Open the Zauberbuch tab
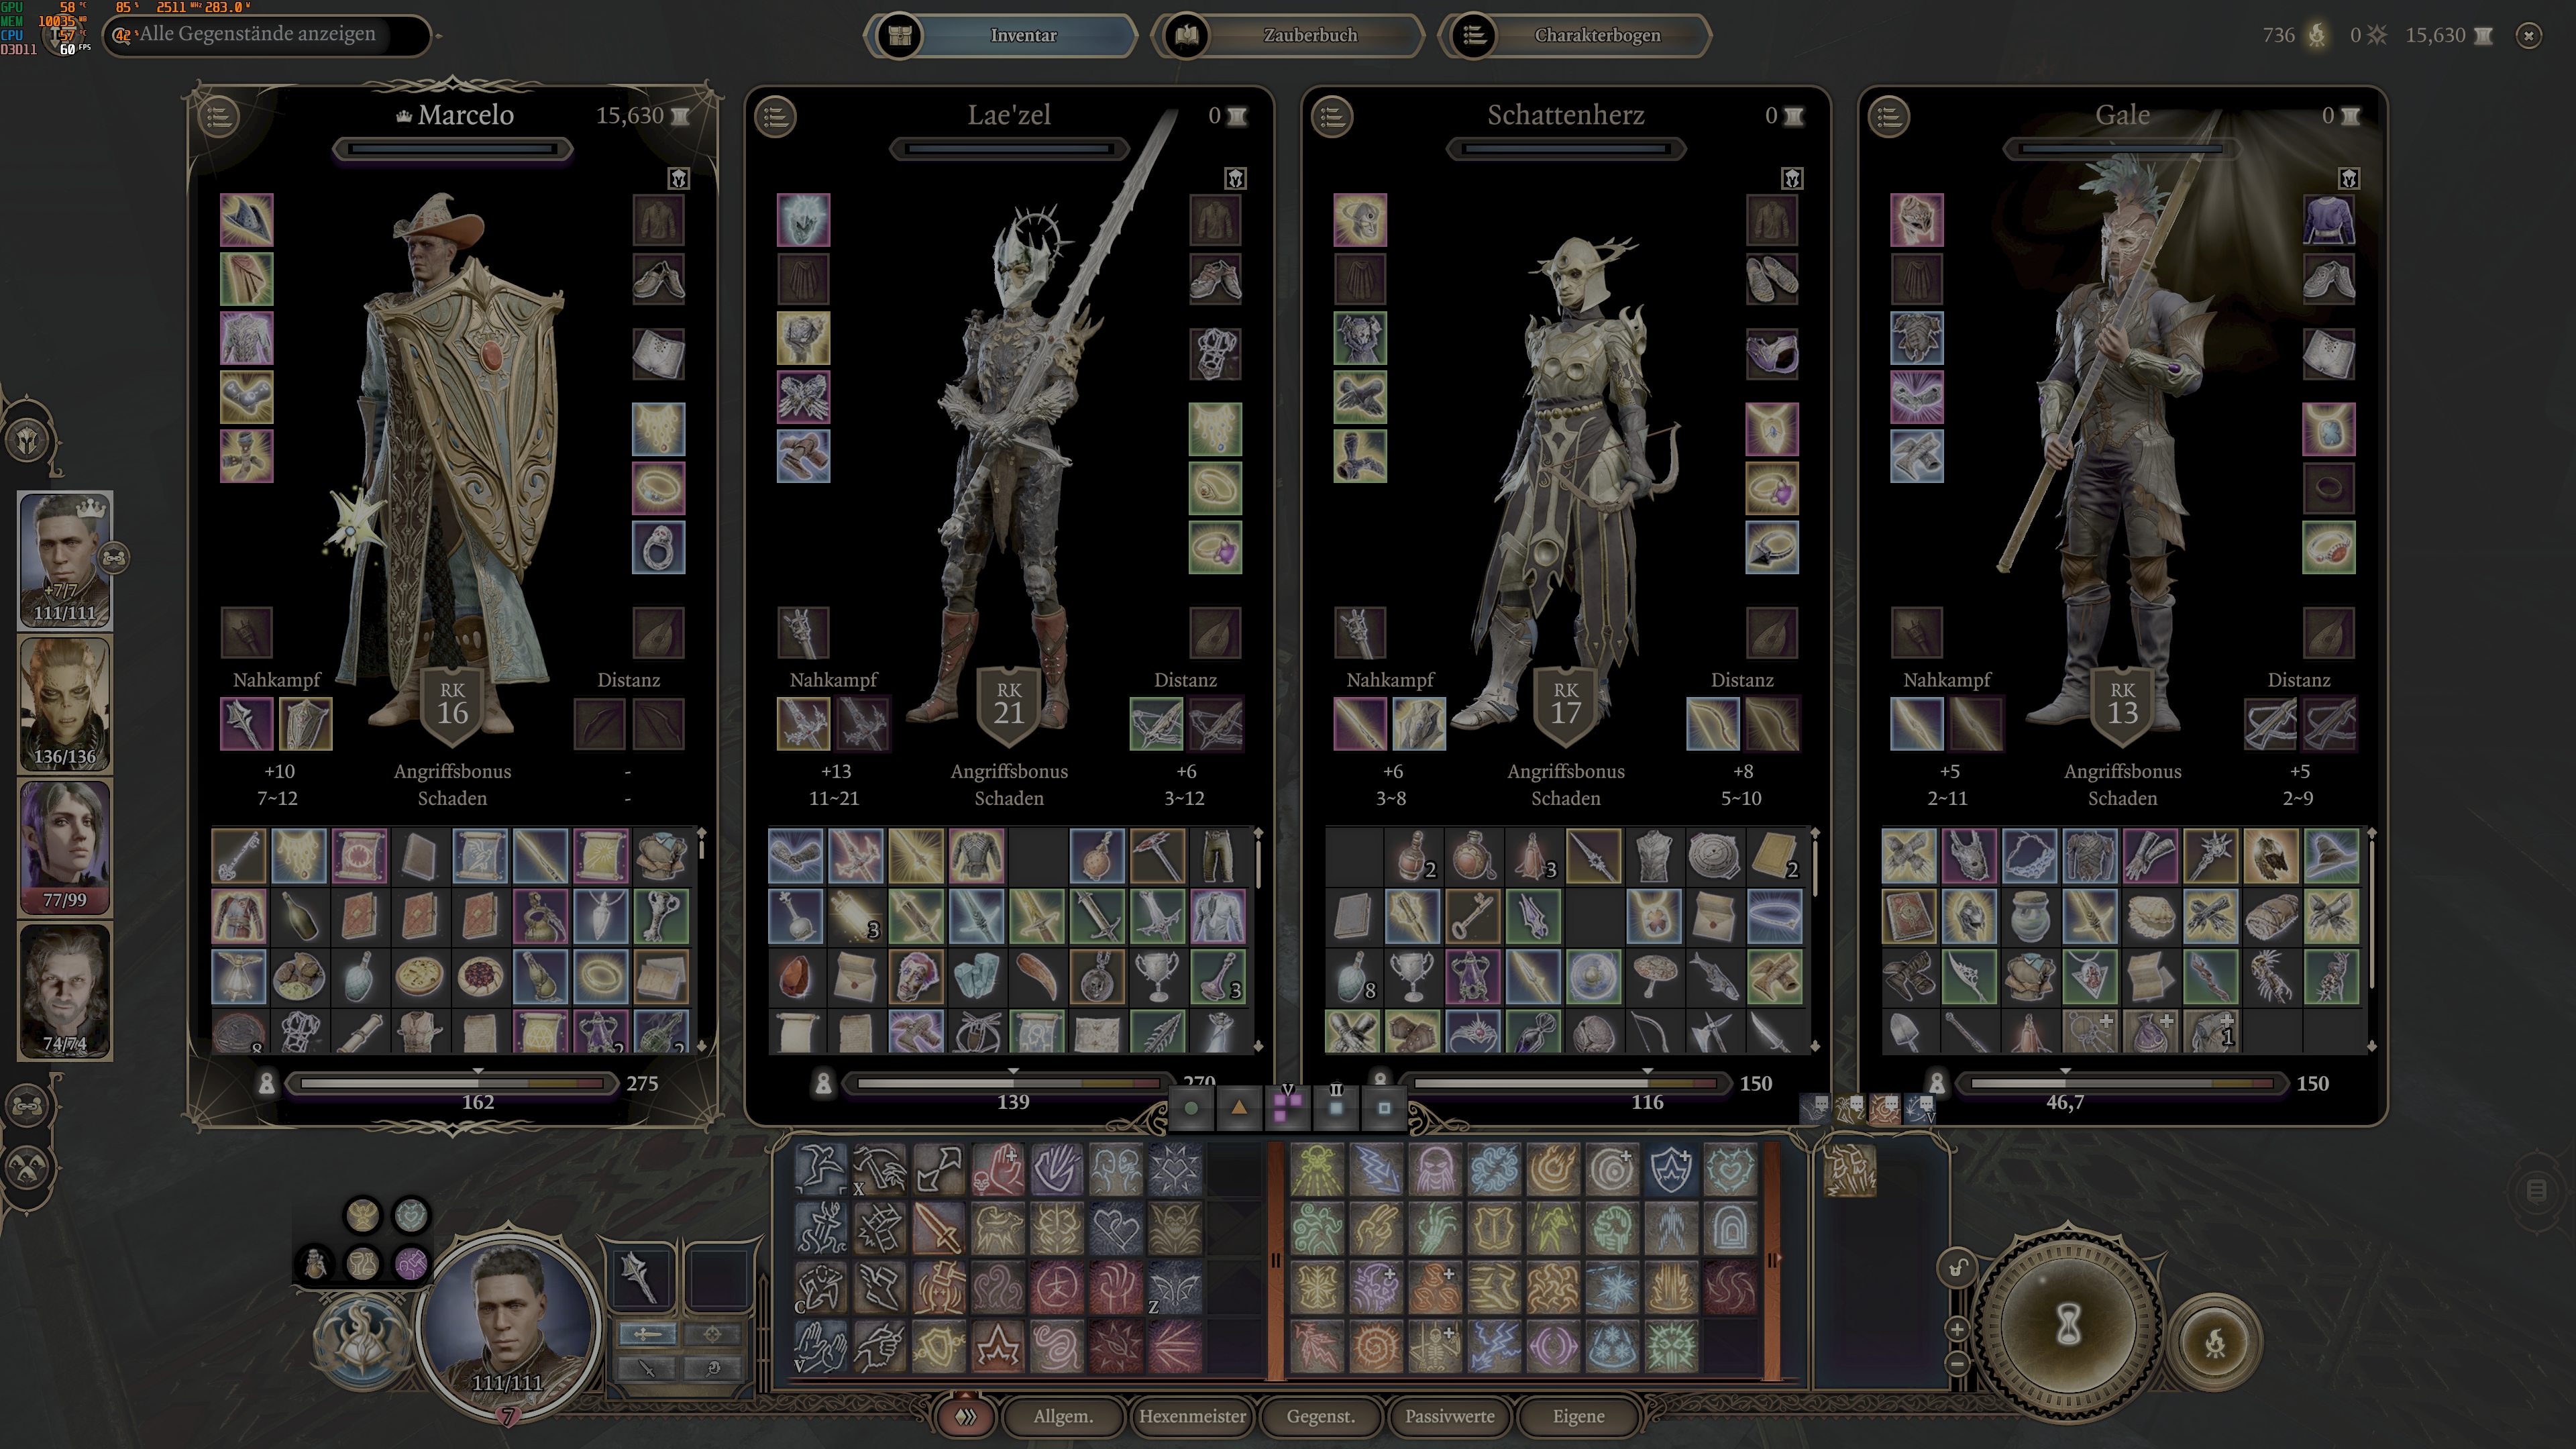 click(x=1309, y=35)
